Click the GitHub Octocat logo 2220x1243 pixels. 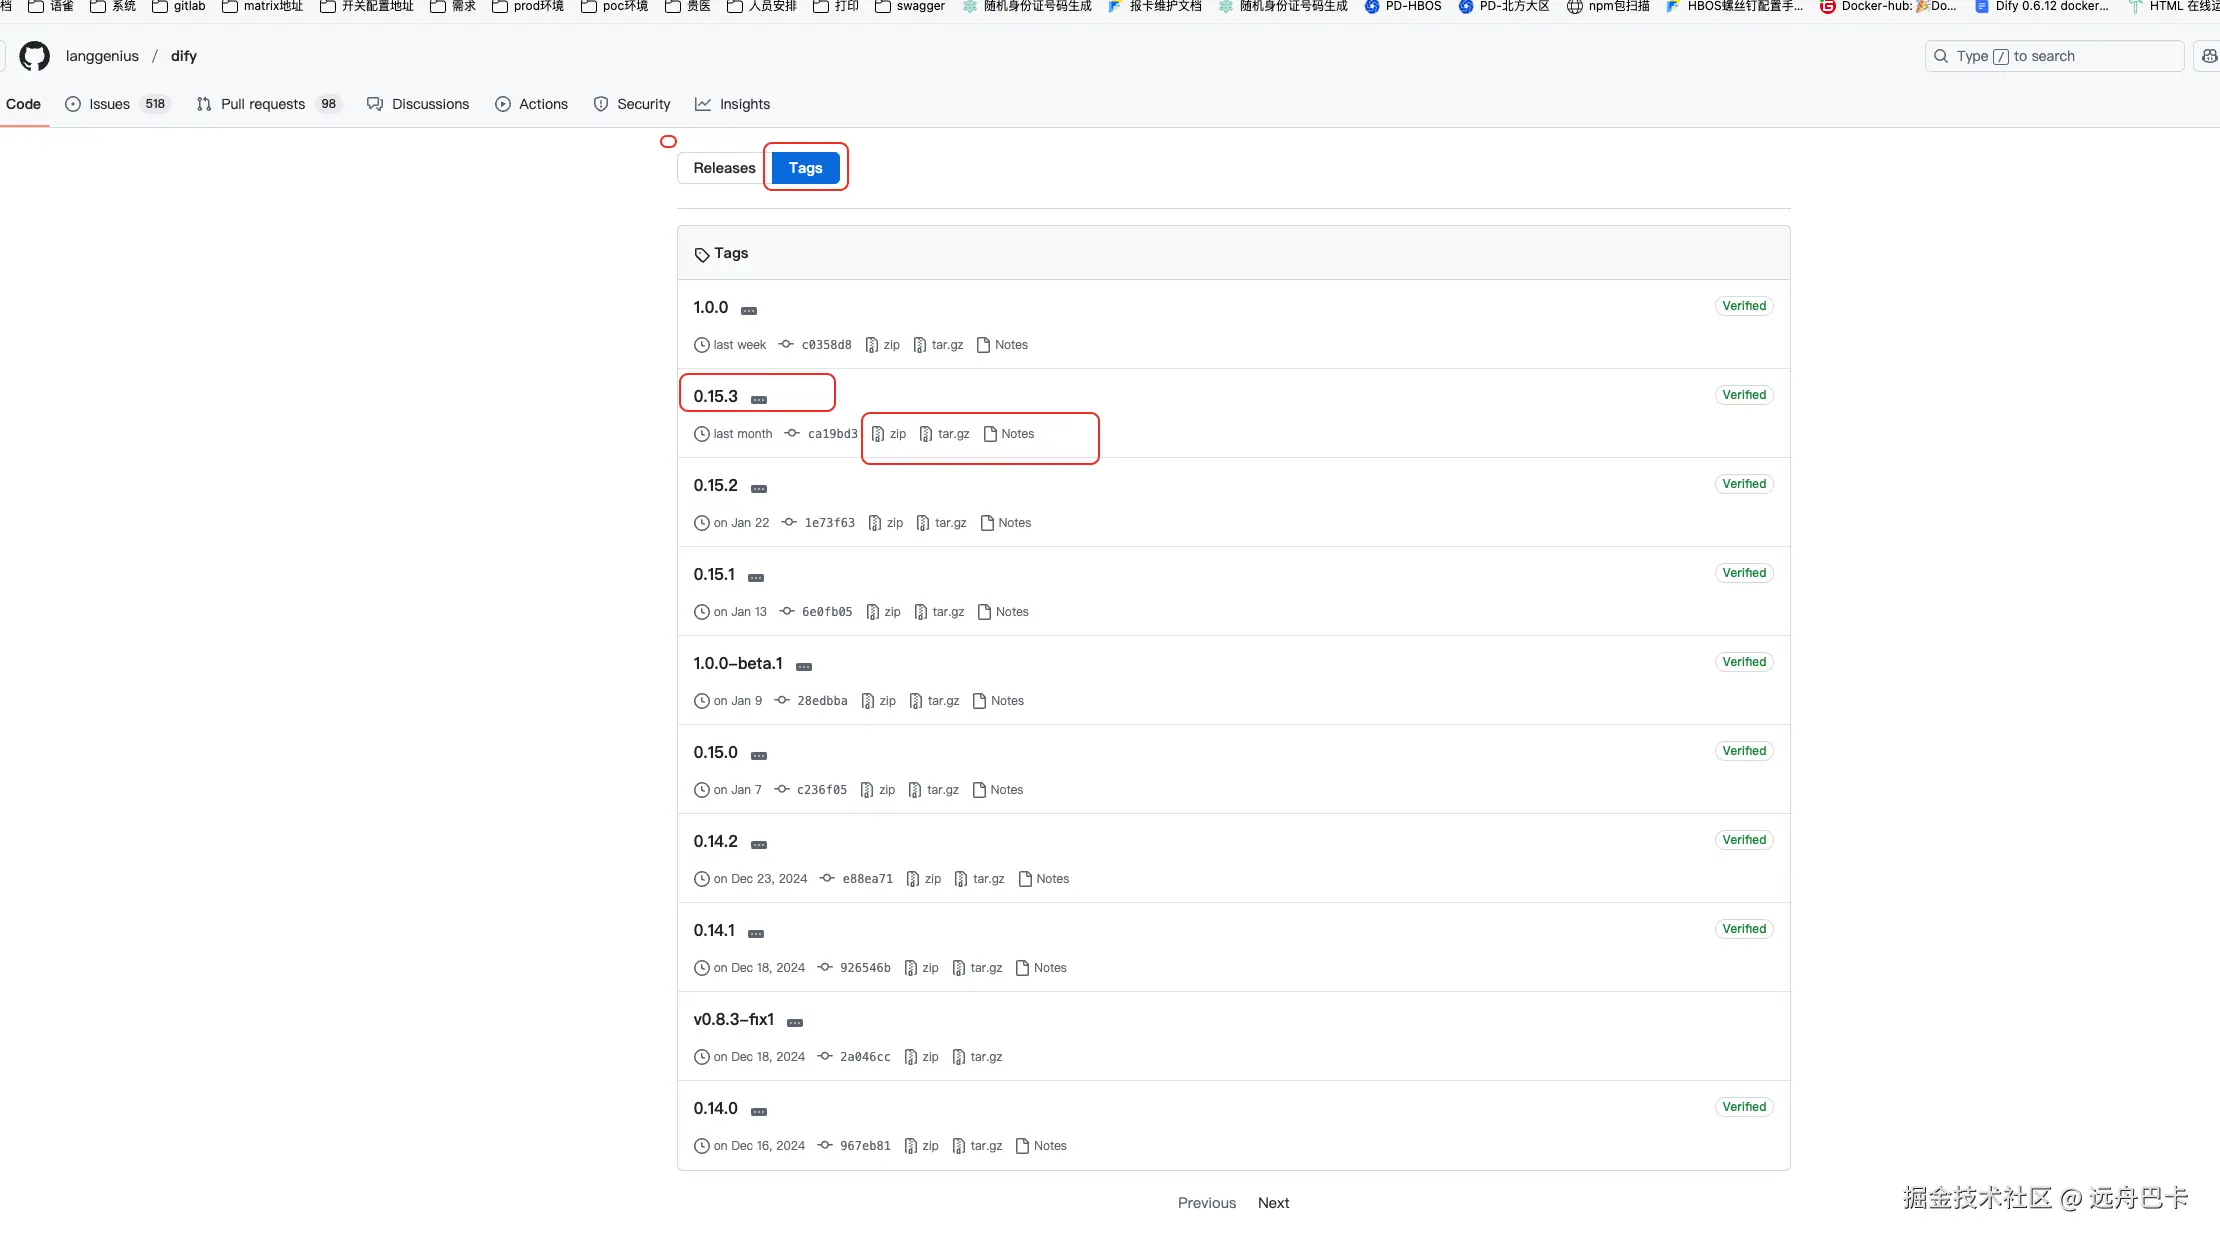coord(35,56)
